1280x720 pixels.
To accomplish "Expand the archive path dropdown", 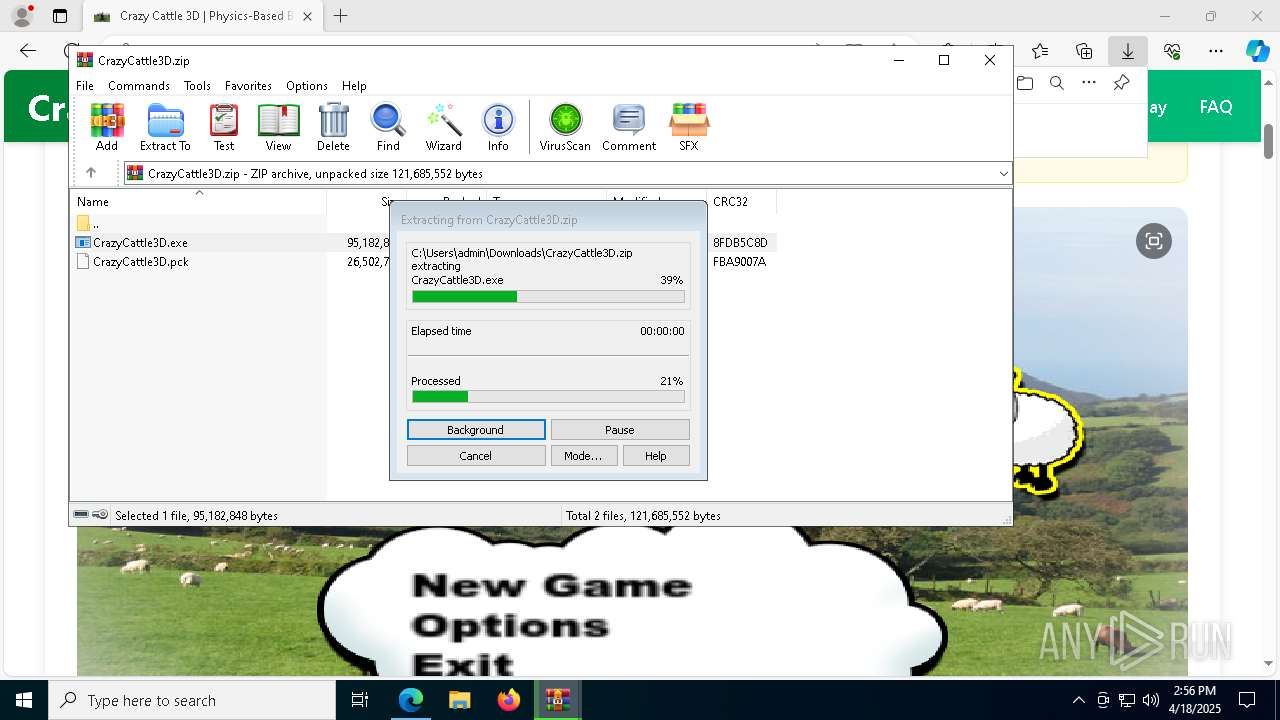I will coord(1003,173).
